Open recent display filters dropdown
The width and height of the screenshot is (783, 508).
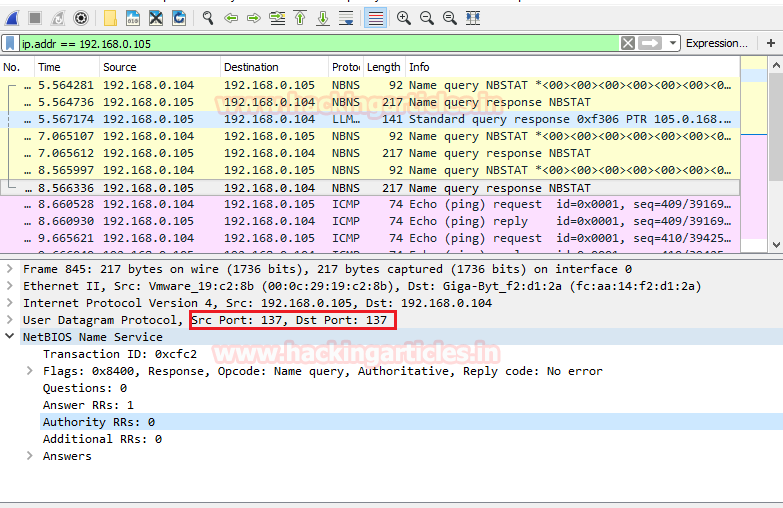pos(673,43)
